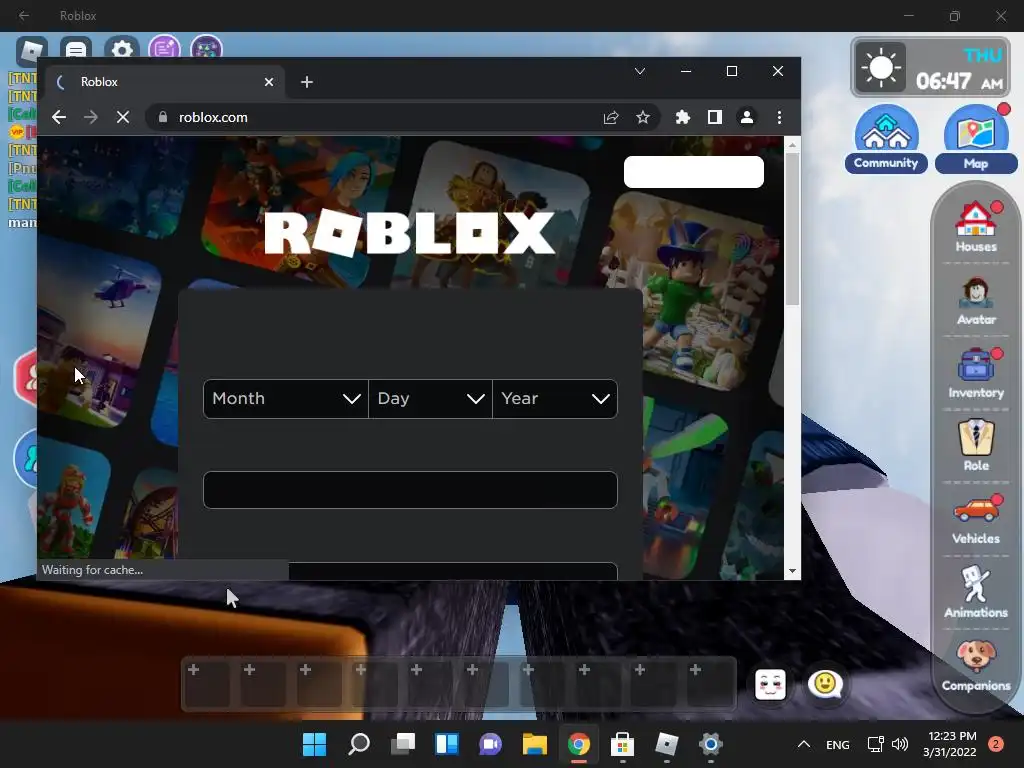Image resolution: width=1024 pixels, height=768 pixels.
Task: Stop loading the roblox.com page
Action: [123, 118]
